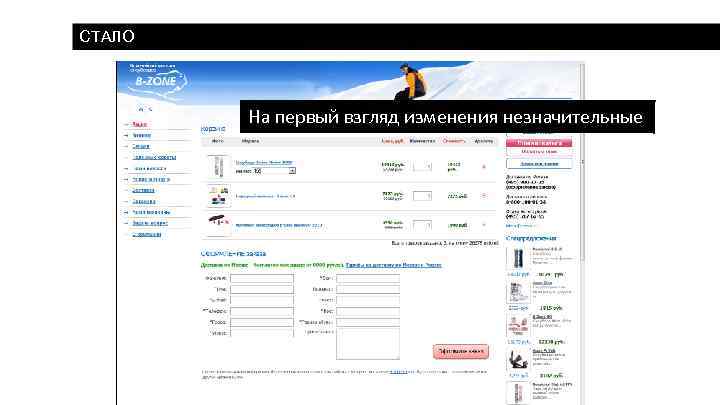
Task: Click the delete icon in second cart row
Action: [x=484, y=196]
